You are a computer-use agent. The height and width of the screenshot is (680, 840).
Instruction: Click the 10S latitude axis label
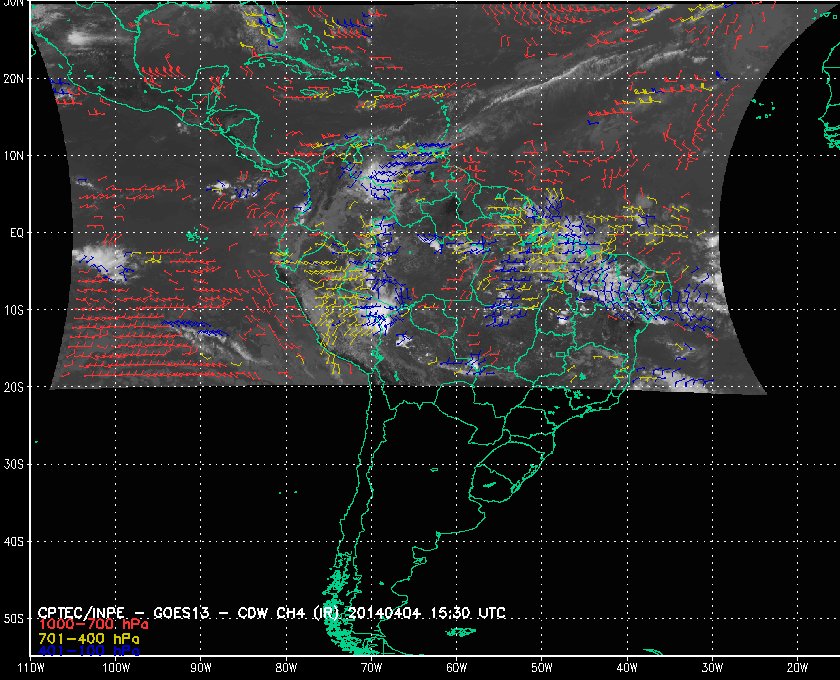coord(14,310)
